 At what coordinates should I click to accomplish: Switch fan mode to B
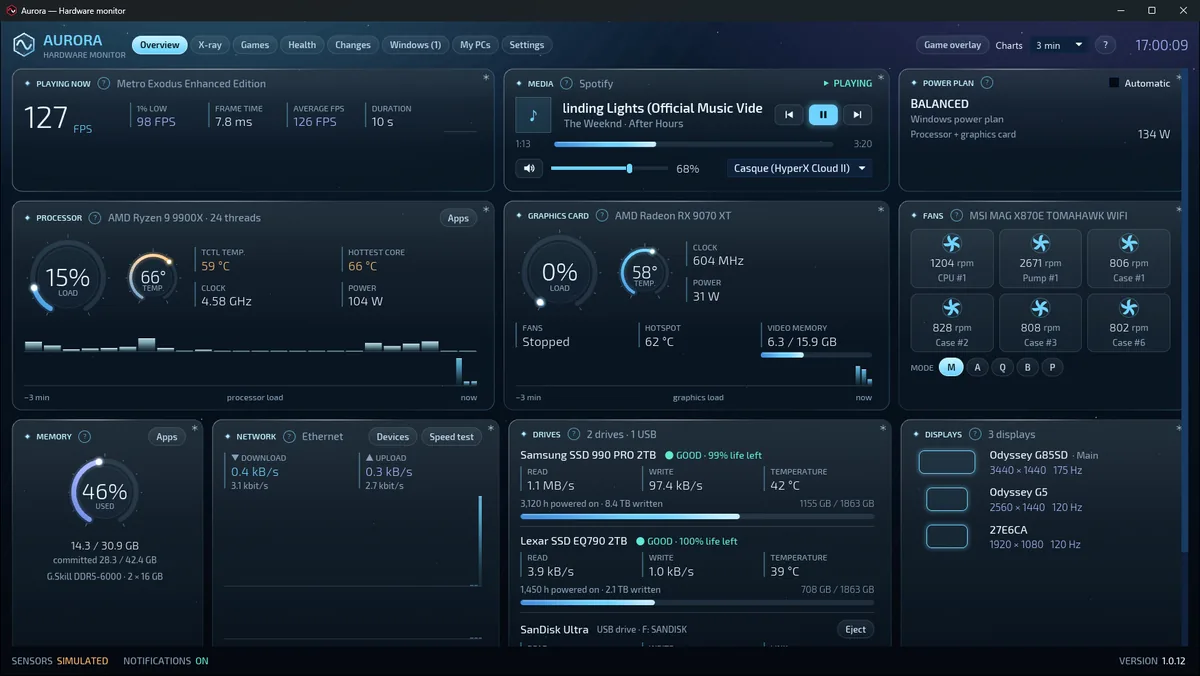[1027, 367]
